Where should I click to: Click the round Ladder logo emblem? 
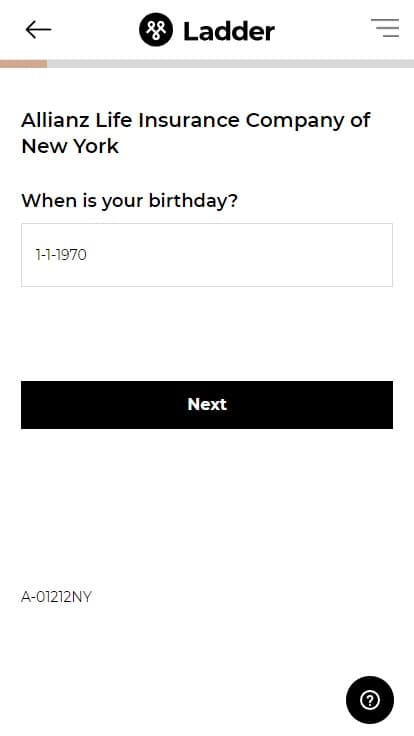(x=156, y=30)
